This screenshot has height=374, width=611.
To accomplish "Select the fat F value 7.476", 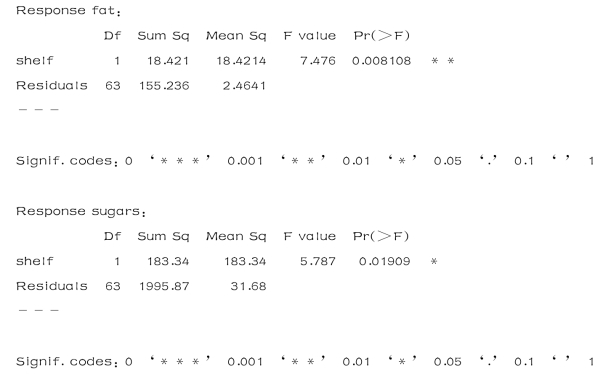I will pyautogui.click(x=318, y=61).
